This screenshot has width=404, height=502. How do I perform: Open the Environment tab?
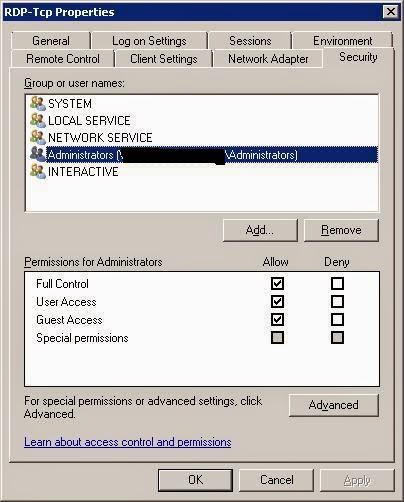[x=342, y=41]
